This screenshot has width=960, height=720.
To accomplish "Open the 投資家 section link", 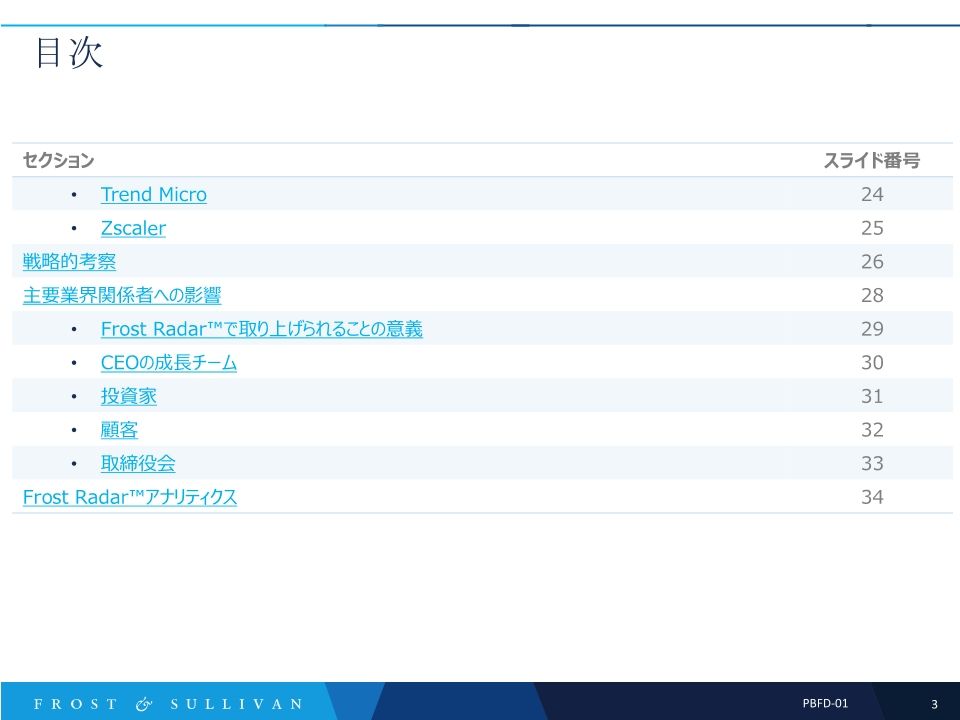I will click(x=128, y=396).
